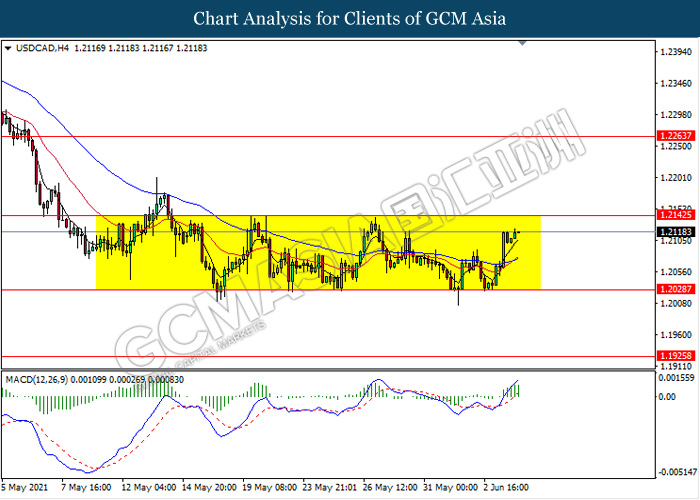Click the 12 May 04:00 time label
Screen dimensions: 700x500
(x=149, y=488)
